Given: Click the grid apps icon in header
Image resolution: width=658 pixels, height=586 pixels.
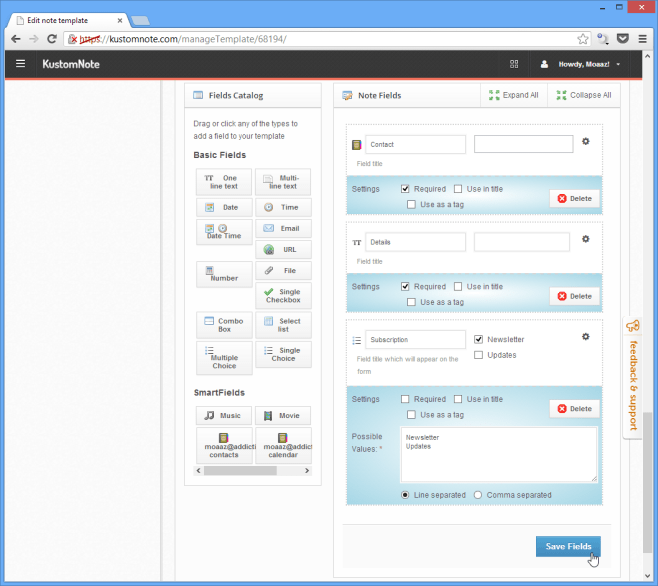Looking at the screenshot, I should tap(514, 64).
